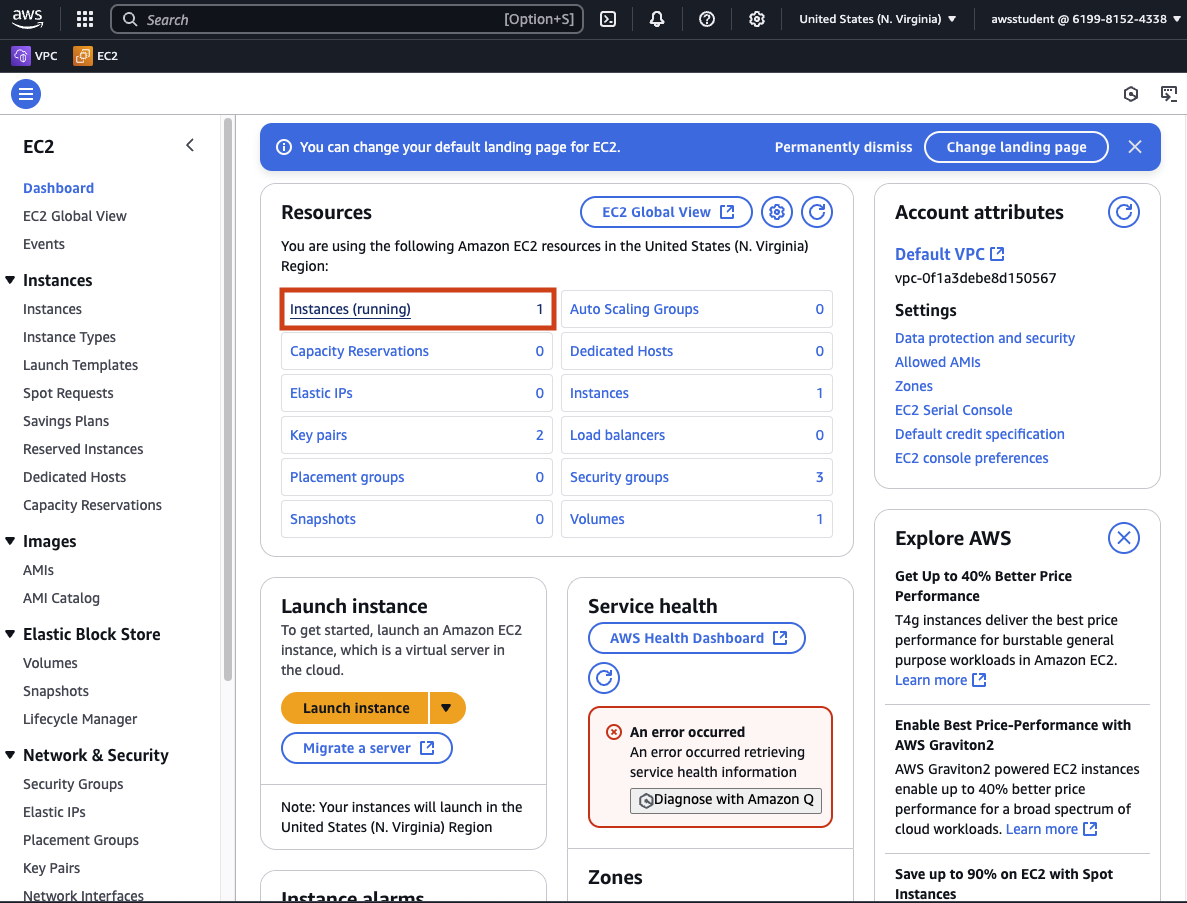This screenshot has width=1187, height=903.
Task: Open the Instances (running) resource link
Action: pos(350,309)
